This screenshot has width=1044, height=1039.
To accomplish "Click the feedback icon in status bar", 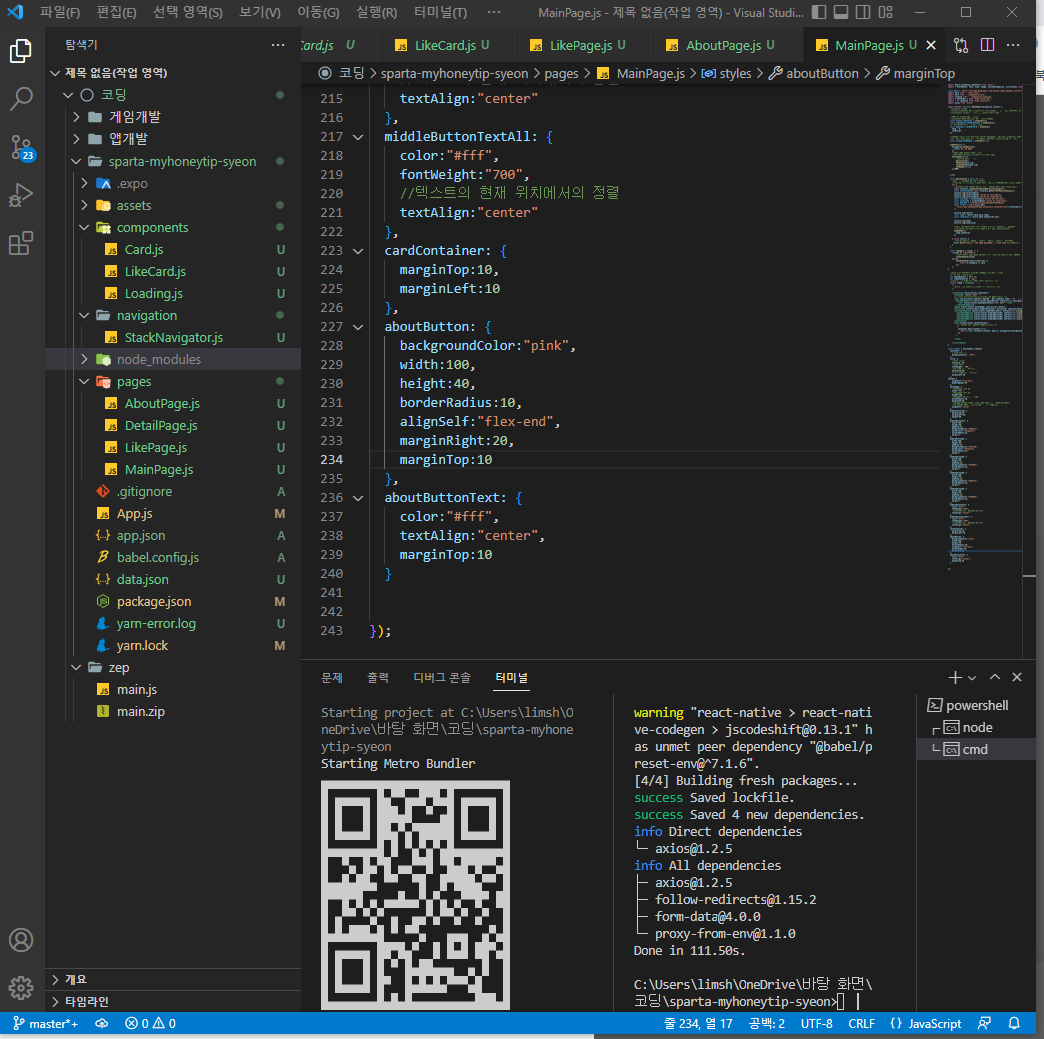I will pos(984,1024).
